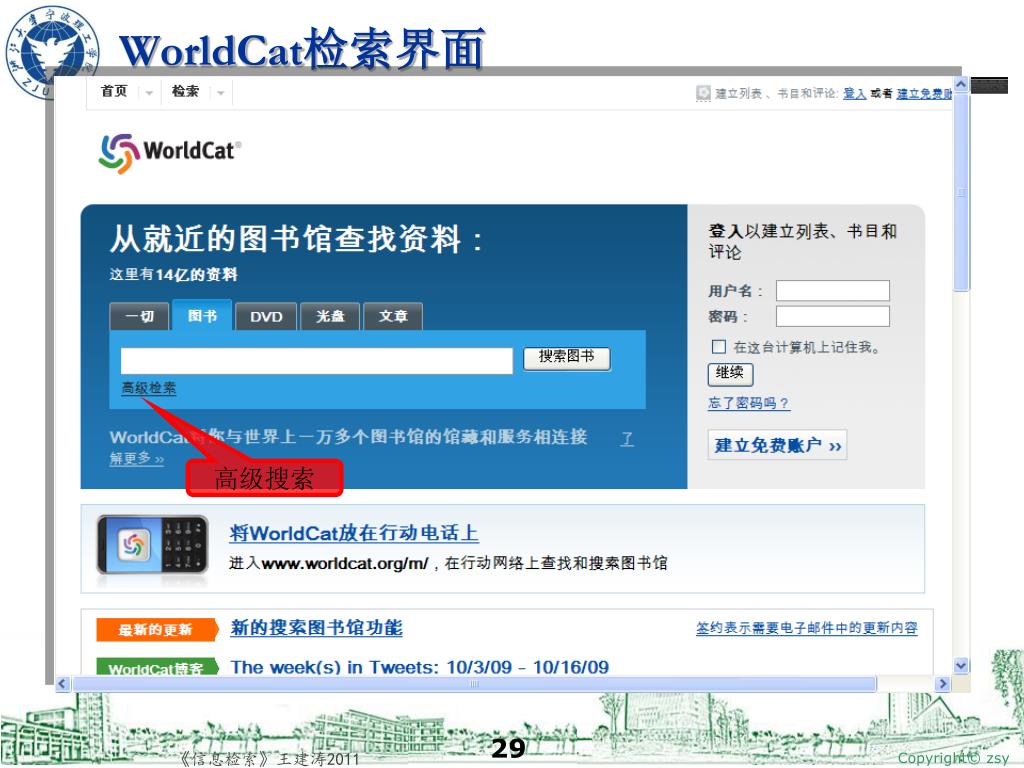Screen dimensions: 1024x768
Task: Click the WorldCat博客 green label
Action: (155, 667)
